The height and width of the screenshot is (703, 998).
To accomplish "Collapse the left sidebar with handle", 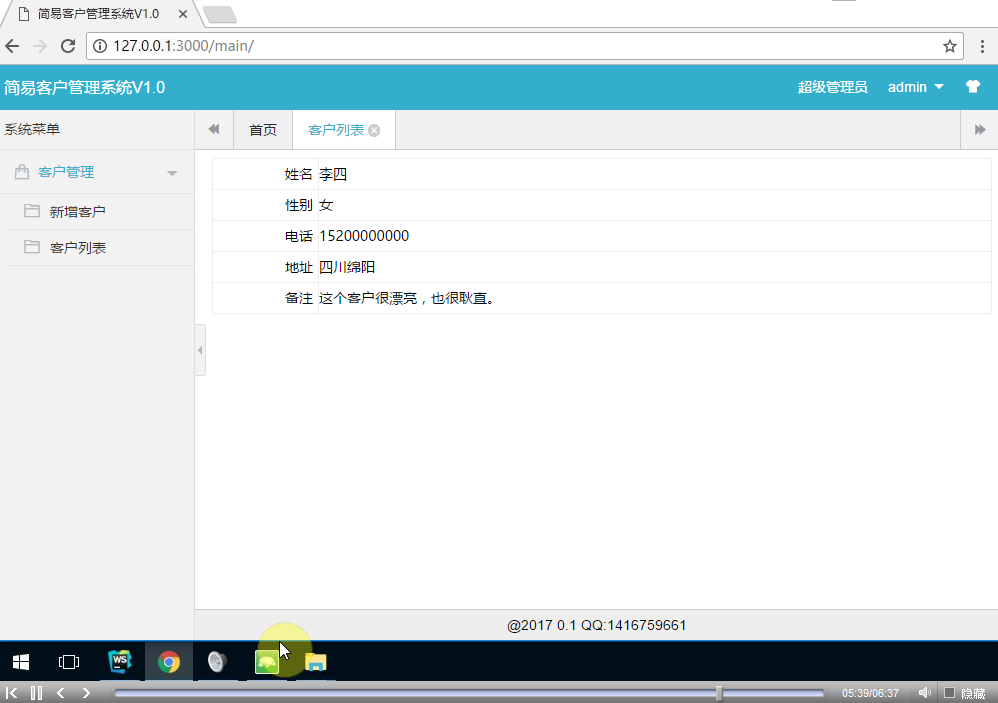I will pyautogui.click(x=200, y=350).
